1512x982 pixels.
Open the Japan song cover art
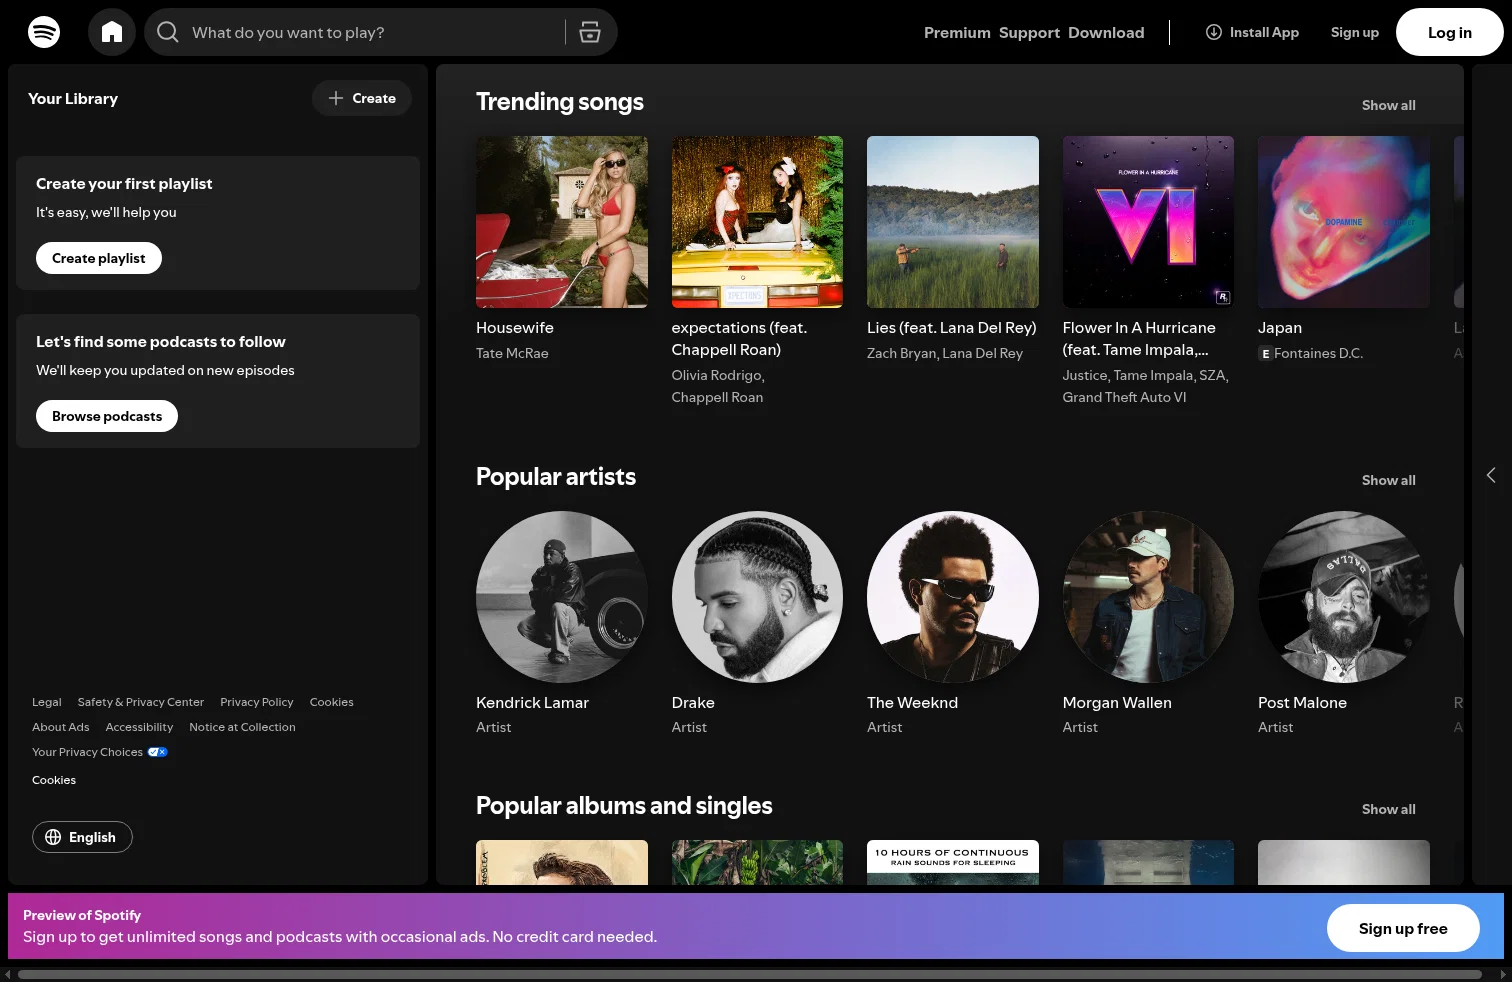(1344, 222)
